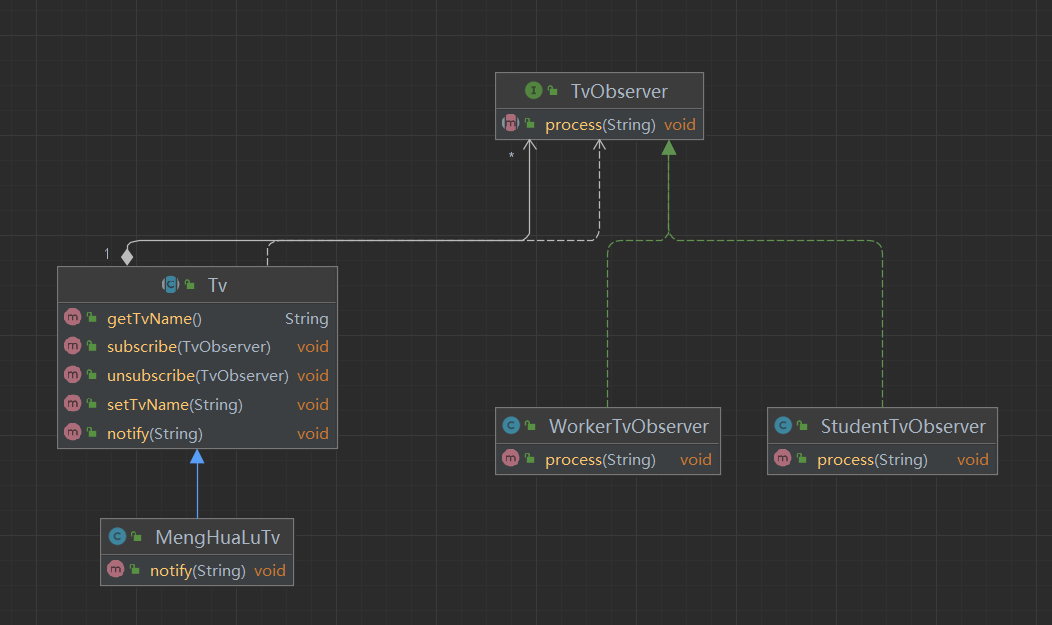Click method icon in WorkerTvObserver

click(511, 458)
